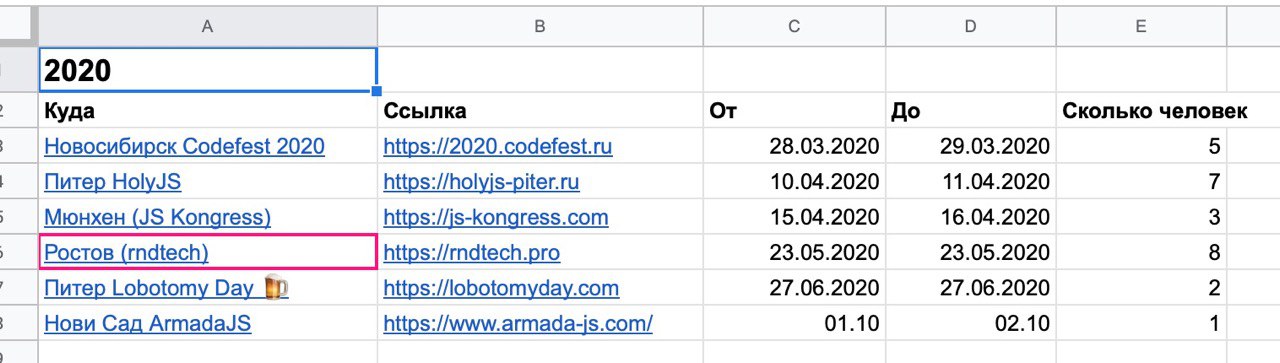
Task: Open the Новосибирск Codefest 2020 link
Action: point(184,146)
